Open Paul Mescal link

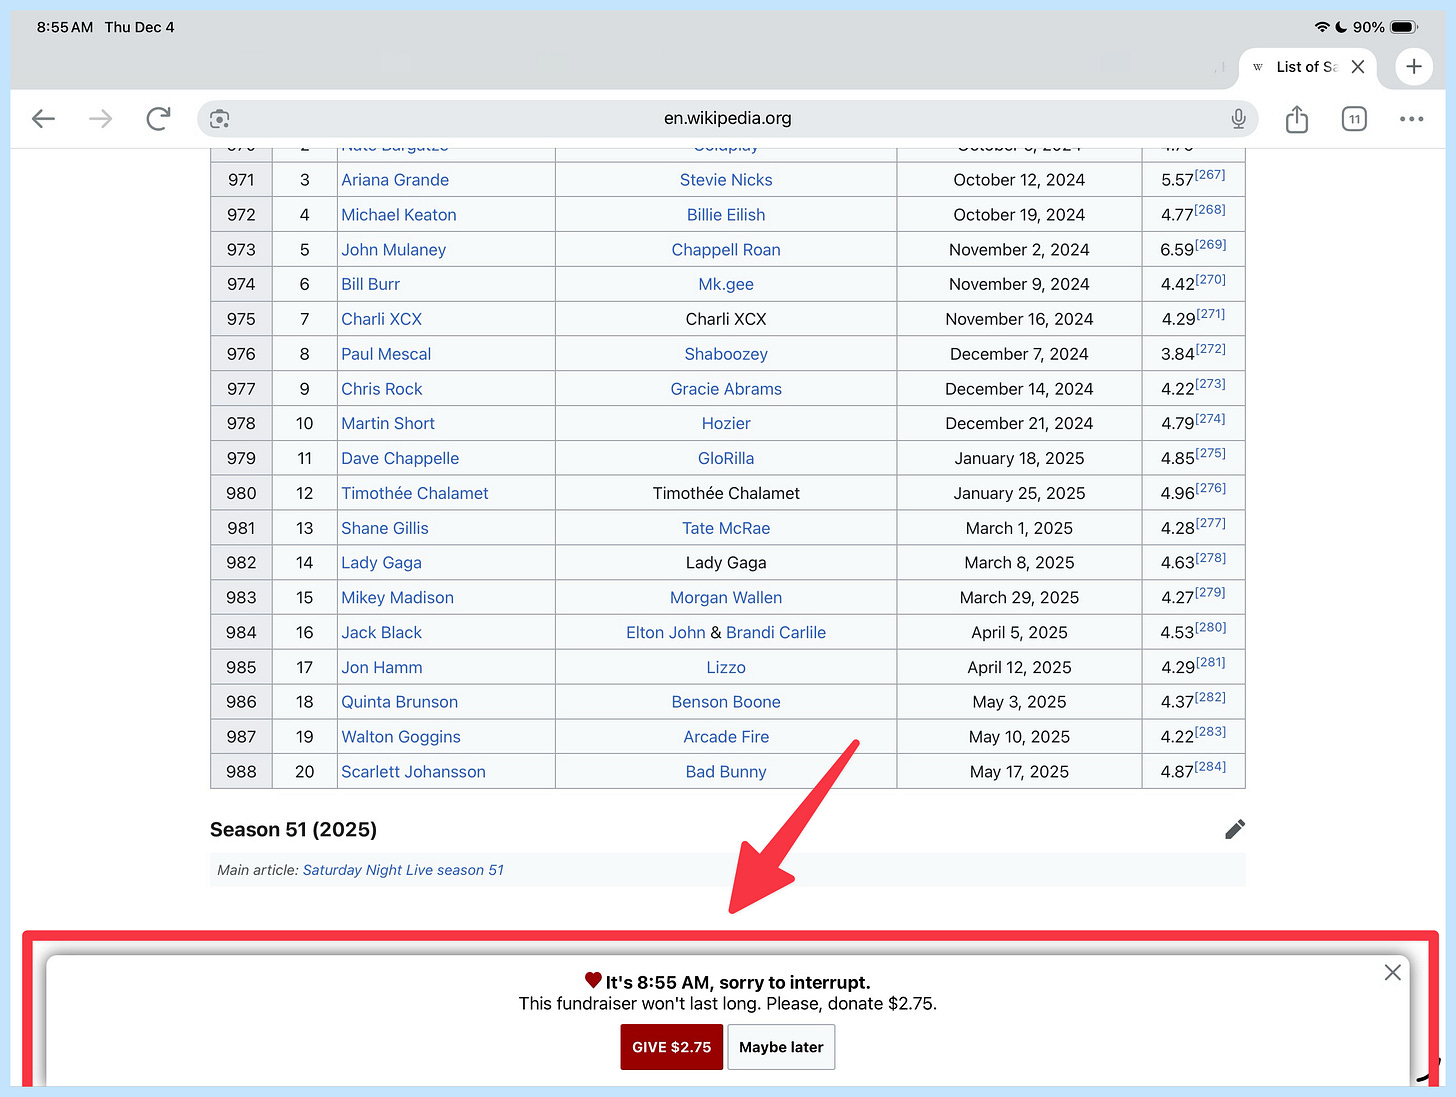pyautogui.click(x=386, y=354)
